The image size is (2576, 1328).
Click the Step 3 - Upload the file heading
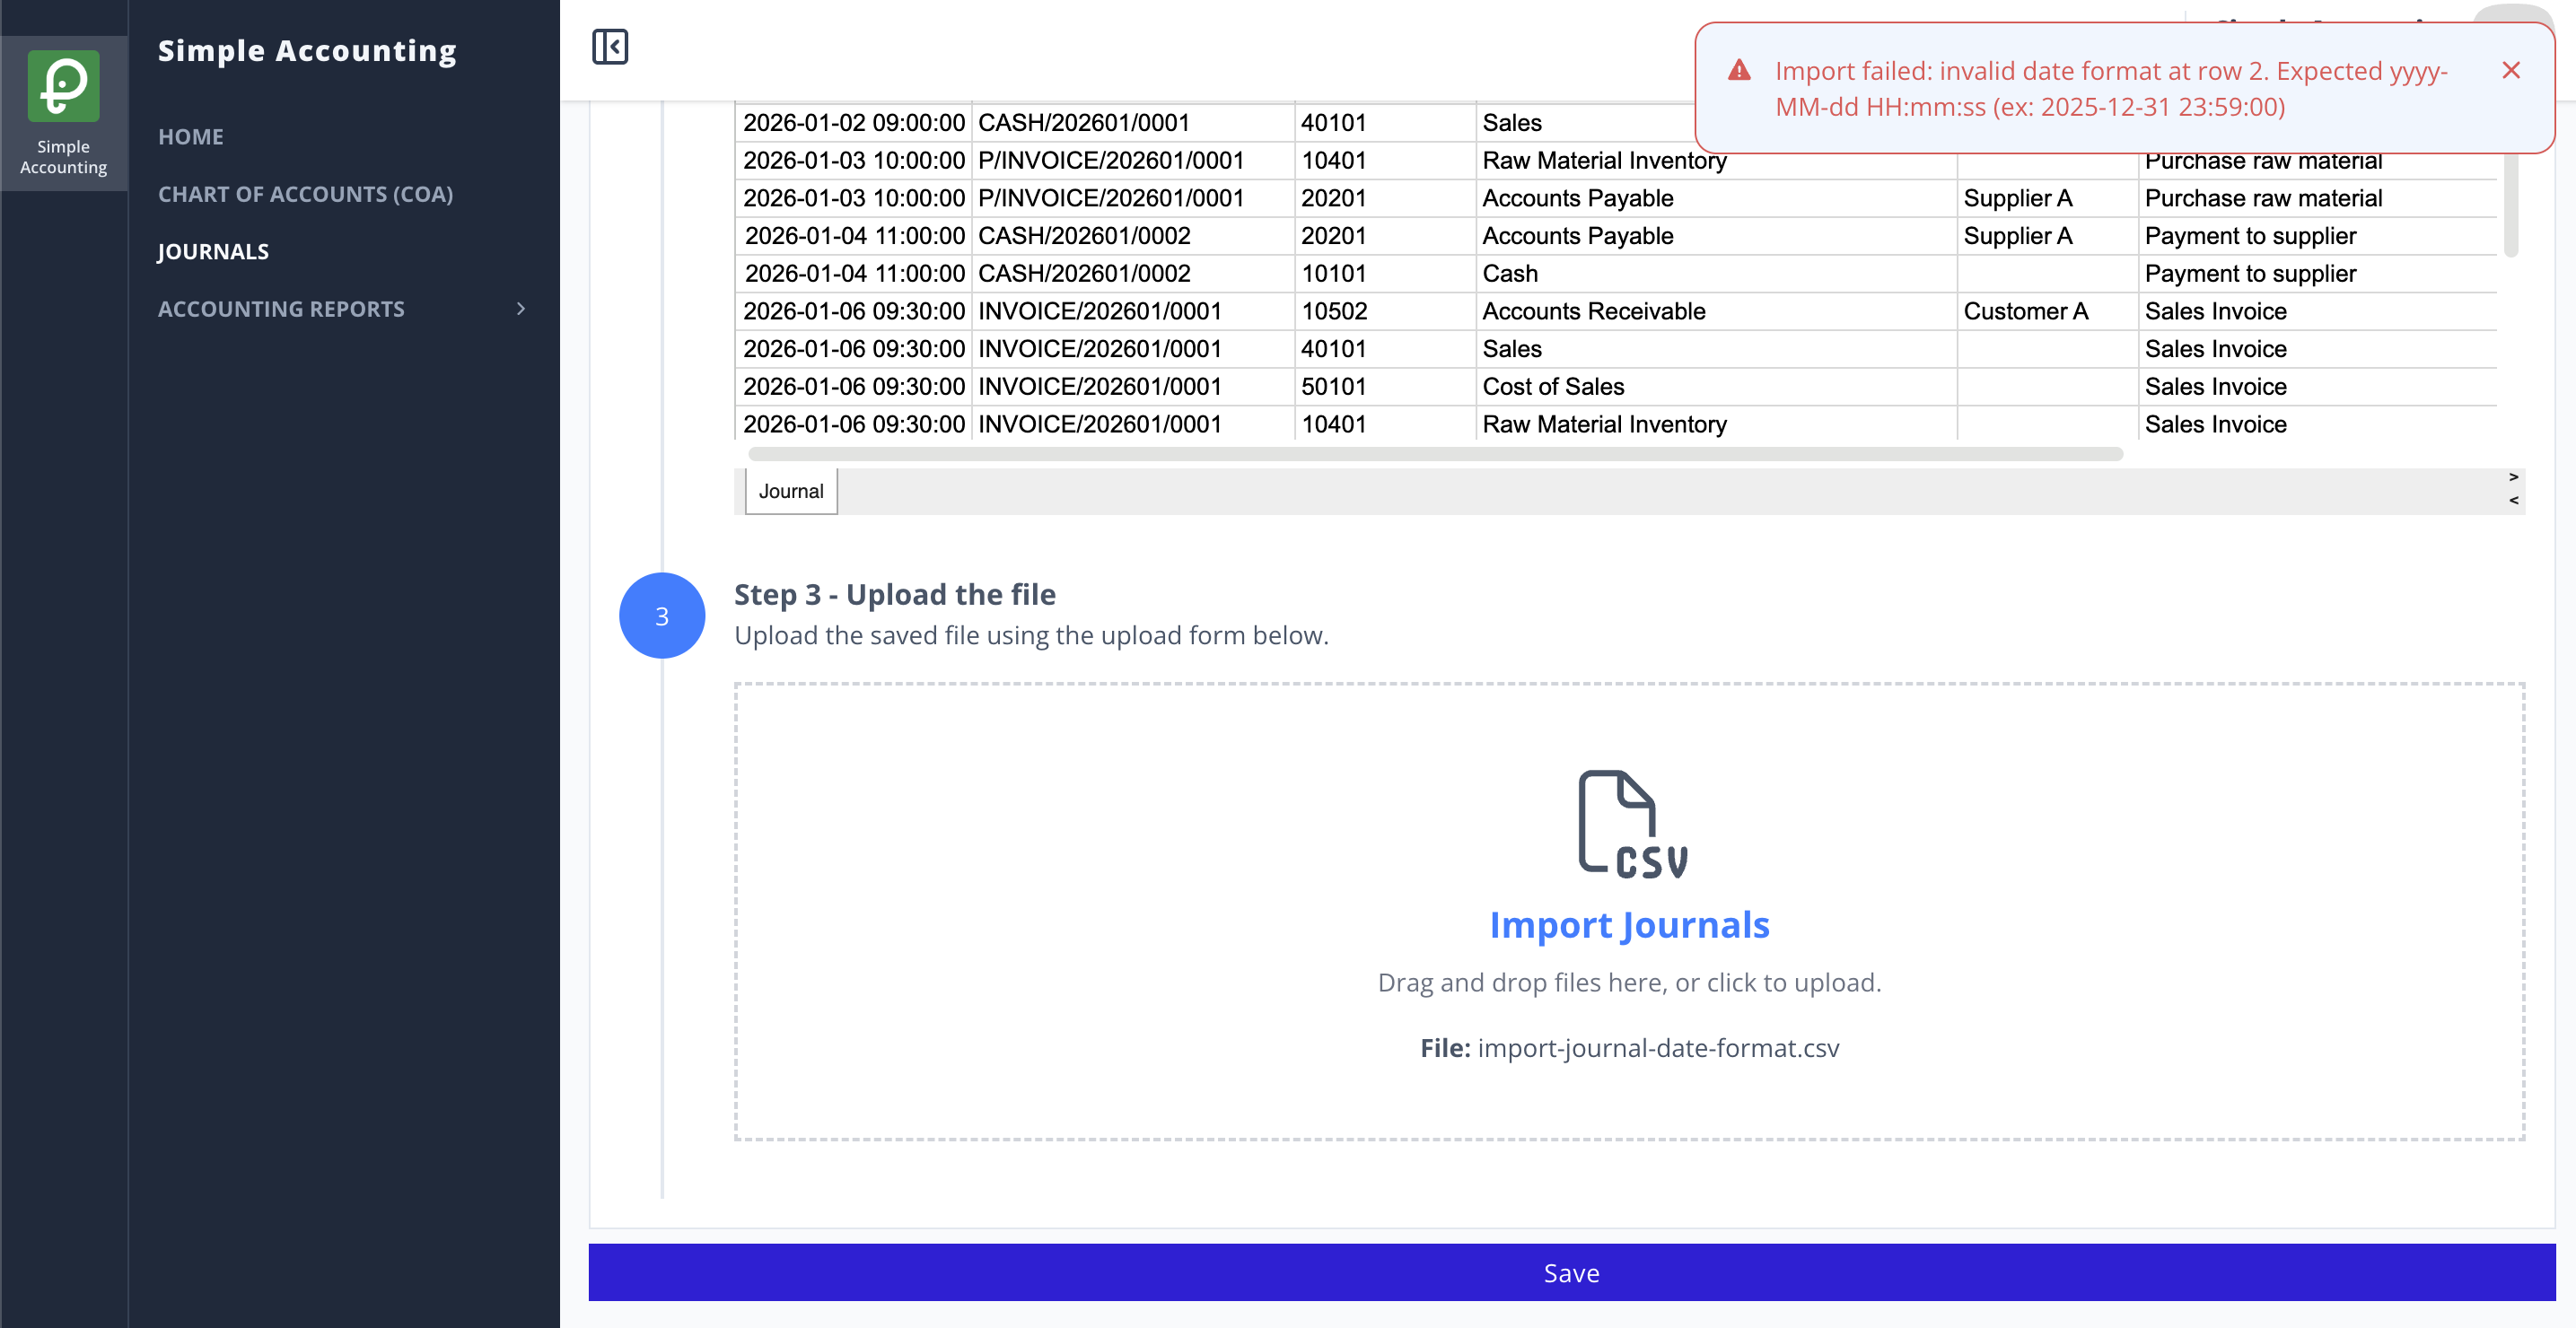coord(894,594)
